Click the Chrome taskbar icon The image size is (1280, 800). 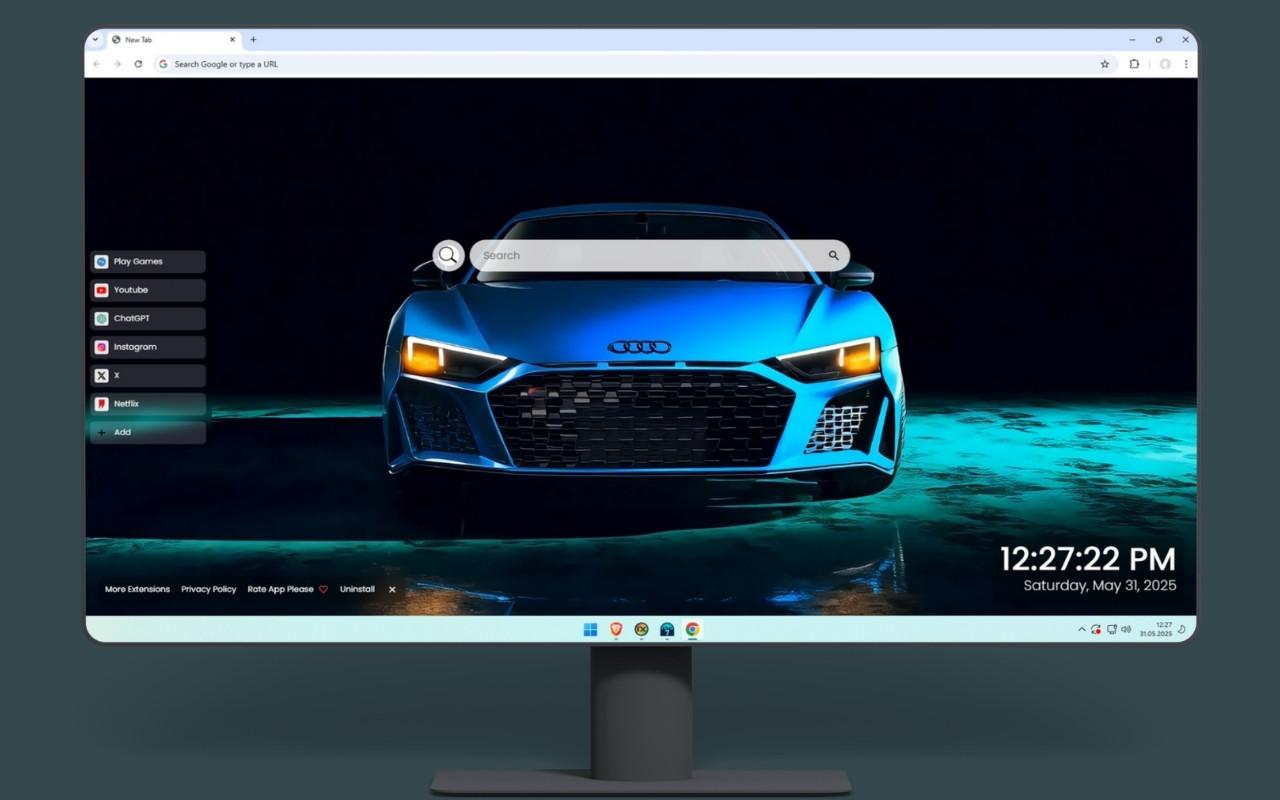tap(692, 629)
